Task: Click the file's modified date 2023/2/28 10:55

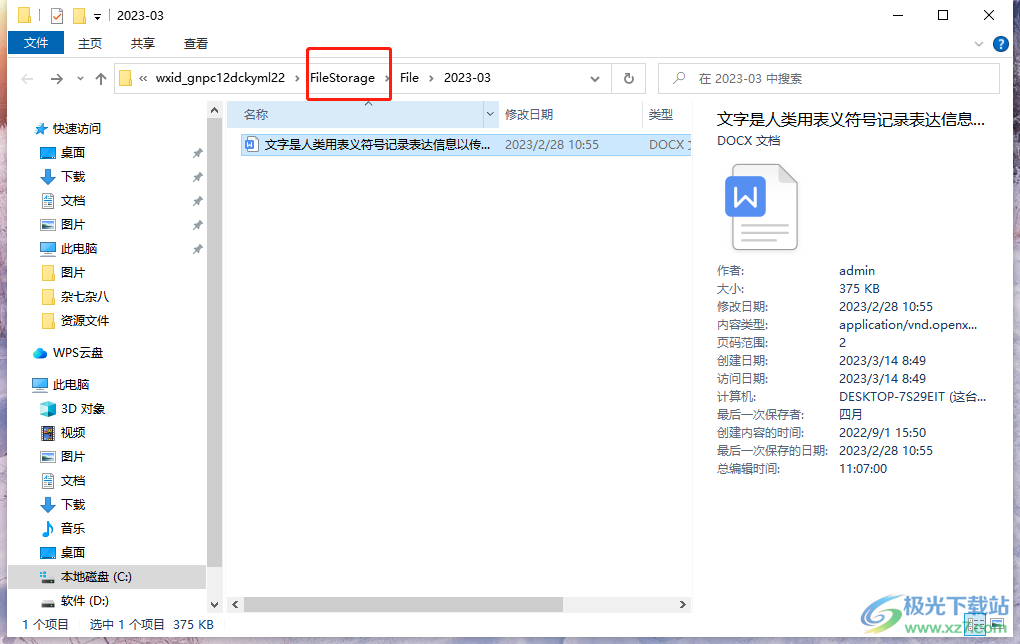Action: pos(552,144)
